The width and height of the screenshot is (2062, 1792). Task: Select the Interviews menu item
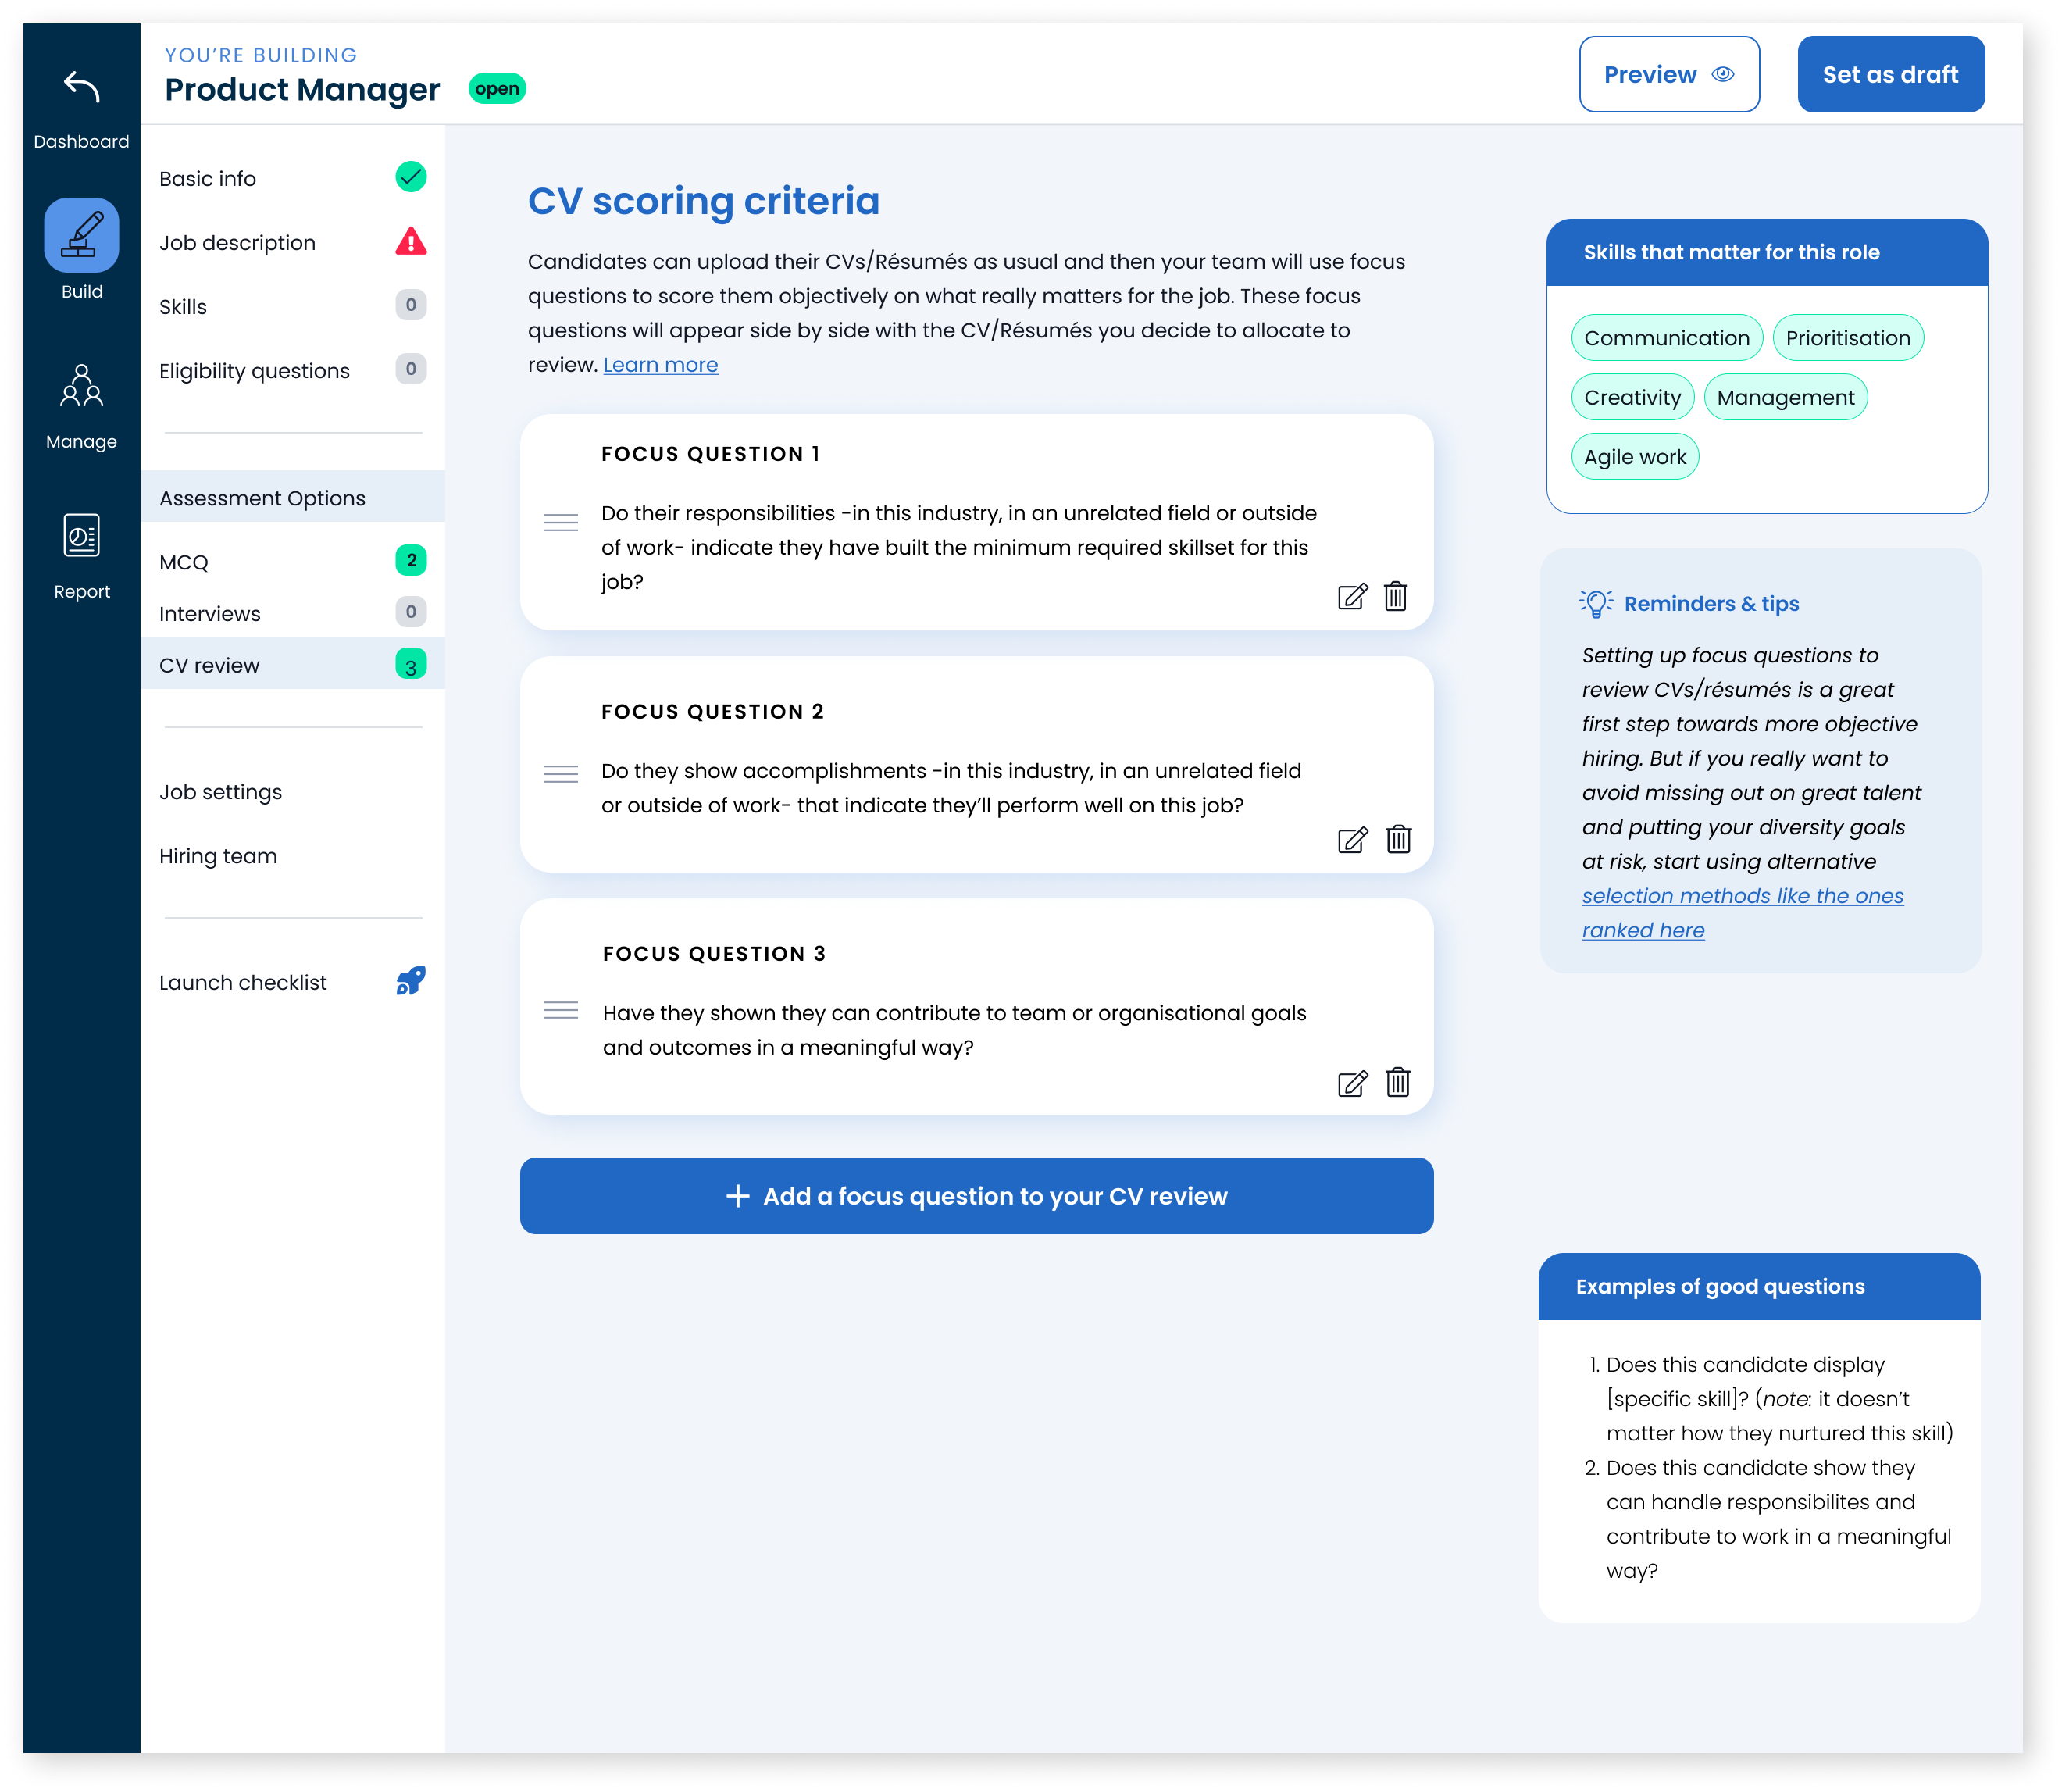click(x=210, y=613)
